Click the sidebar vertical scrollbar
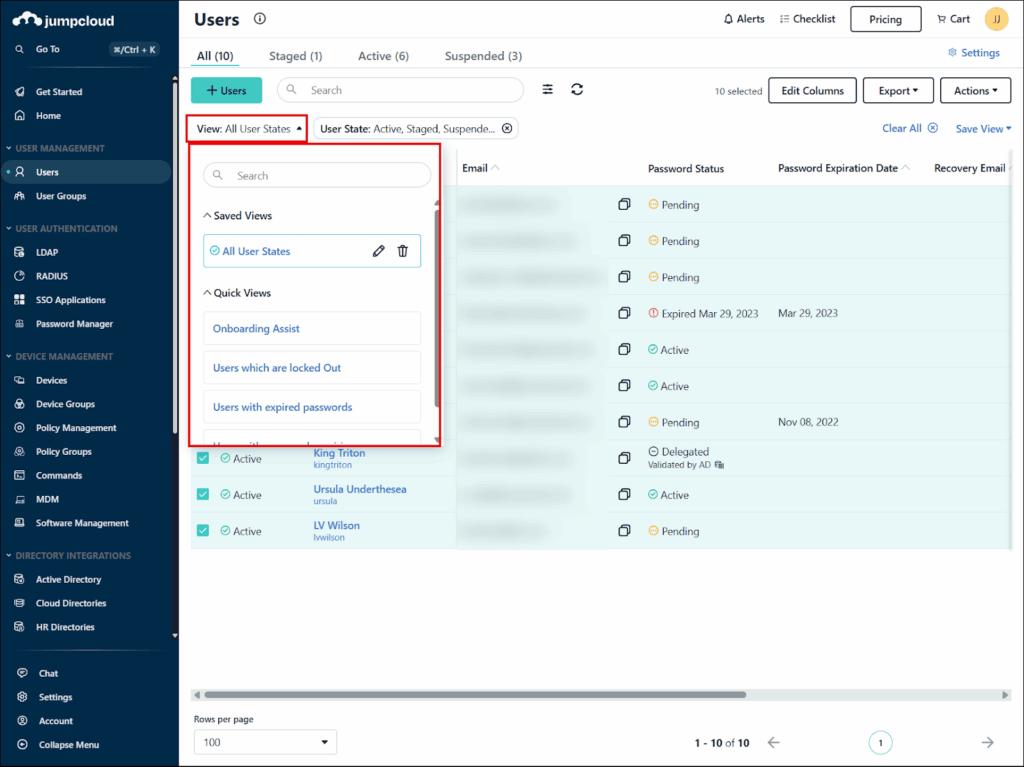The image size is (1024, 767). point(174,257)
